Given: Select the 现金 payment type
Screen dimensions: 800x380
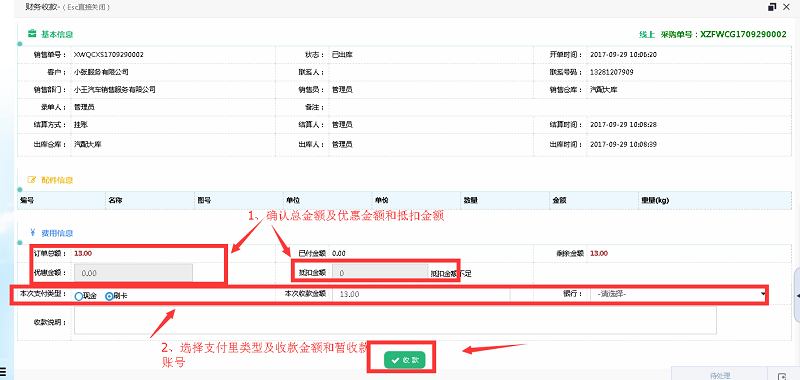Looking at the screenshot, I should (x=79, y=296).
